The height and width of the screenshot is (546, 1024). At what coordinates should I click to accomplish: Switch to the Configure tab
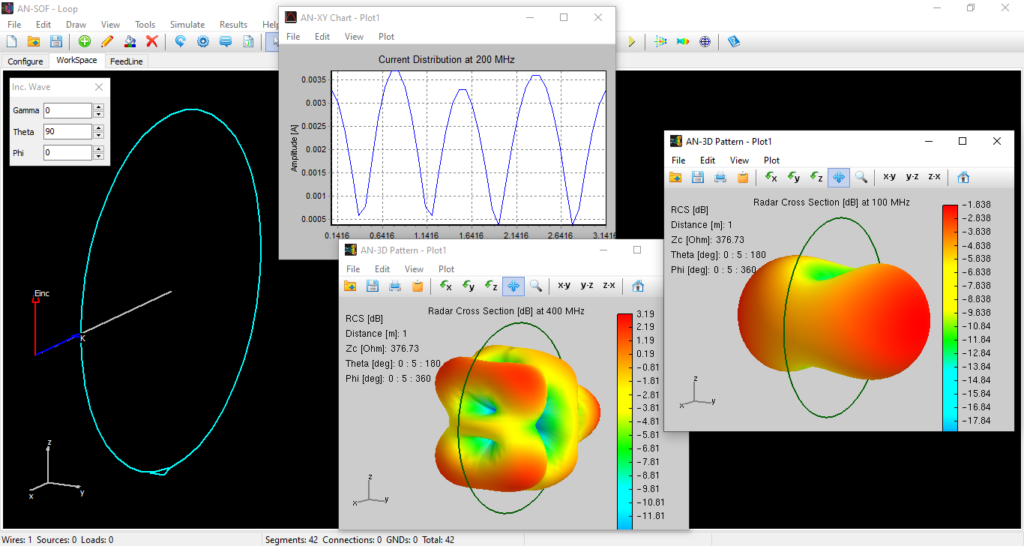pos(25,61)
